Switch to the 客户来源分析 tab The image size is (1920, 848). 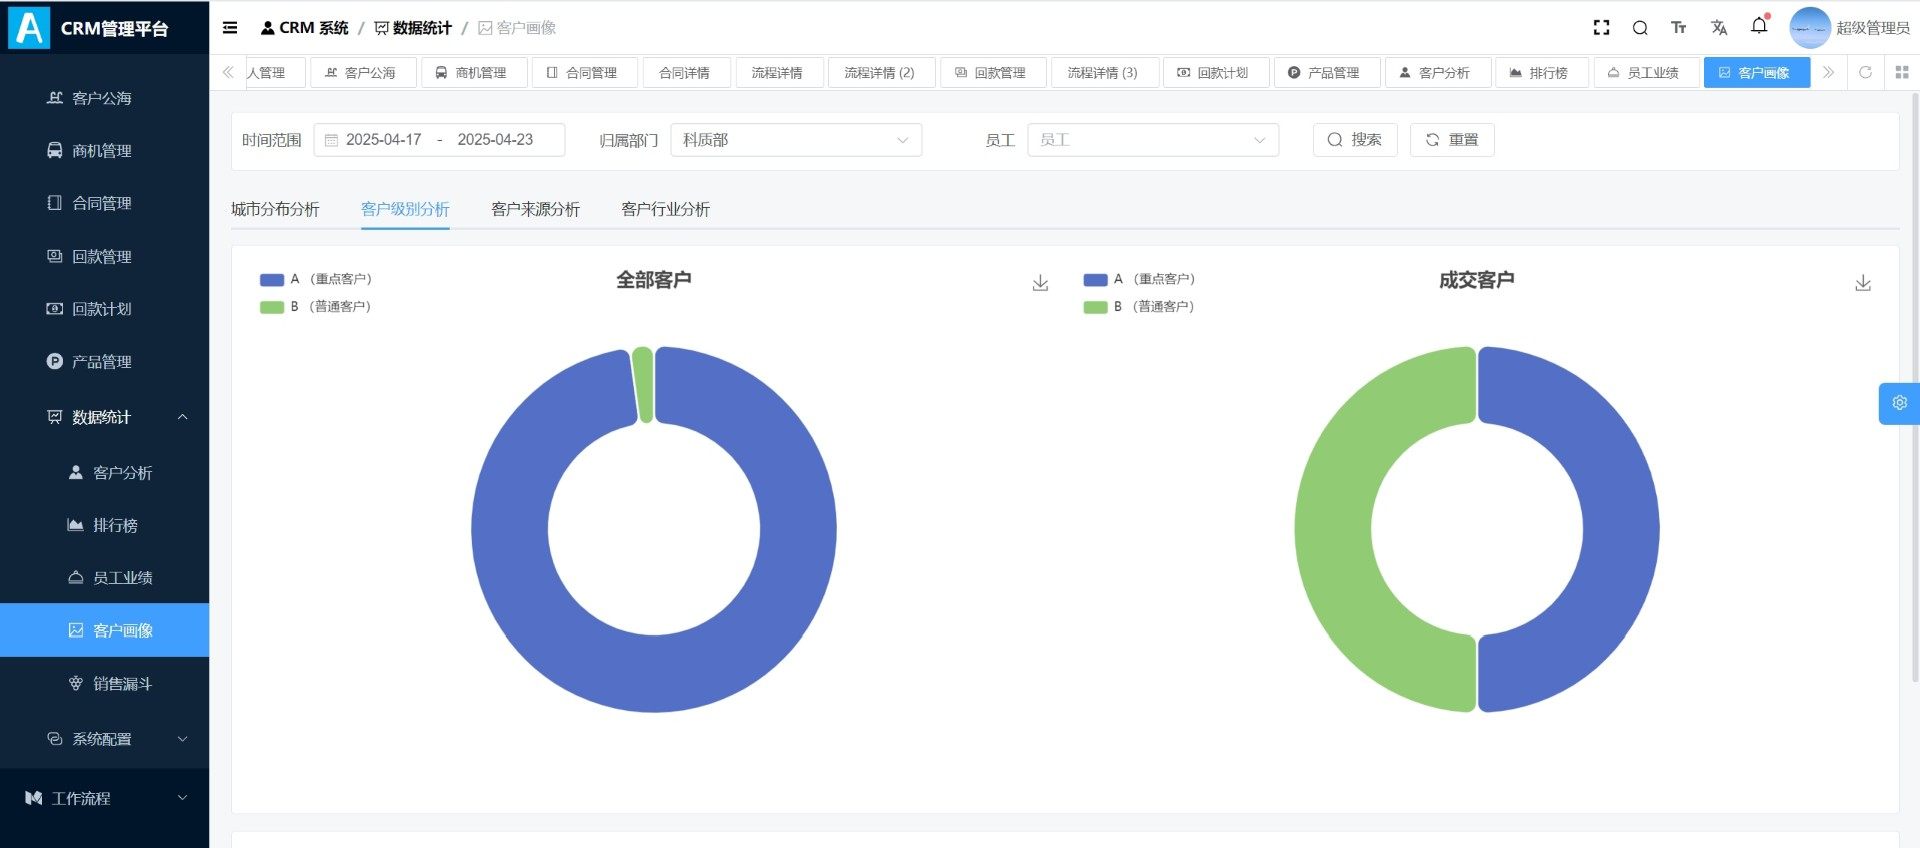coord(535,209)
